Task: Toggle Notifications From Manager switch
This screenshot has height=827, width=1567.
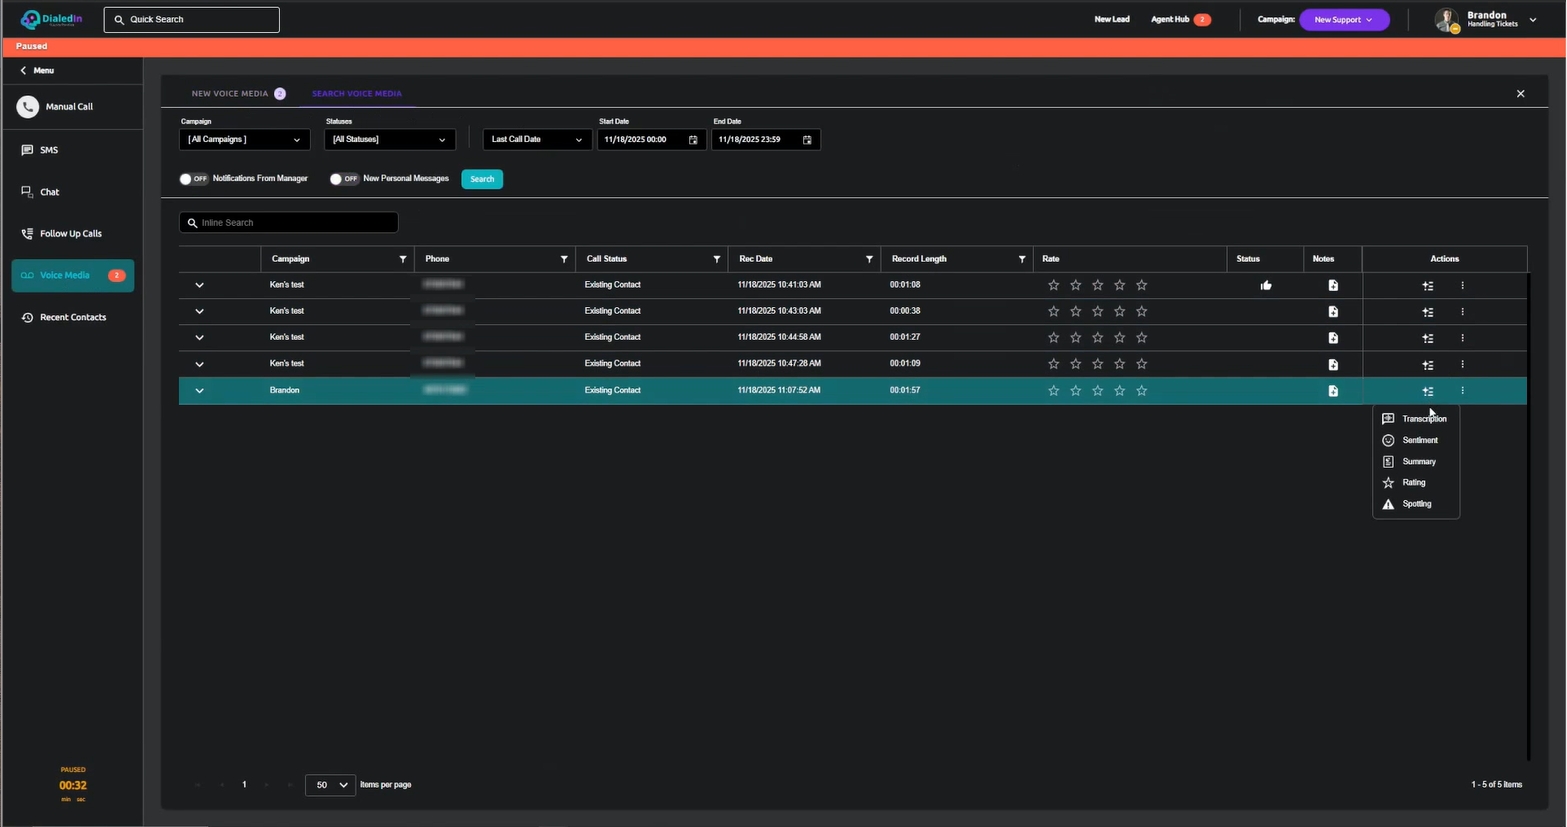Action: (193, 179)
